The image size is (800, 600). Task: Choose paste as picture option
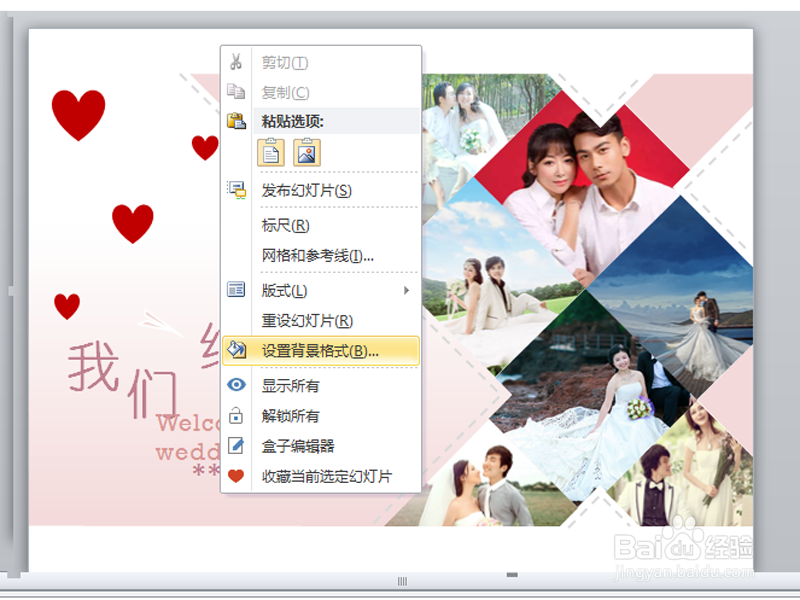(307, 152)
